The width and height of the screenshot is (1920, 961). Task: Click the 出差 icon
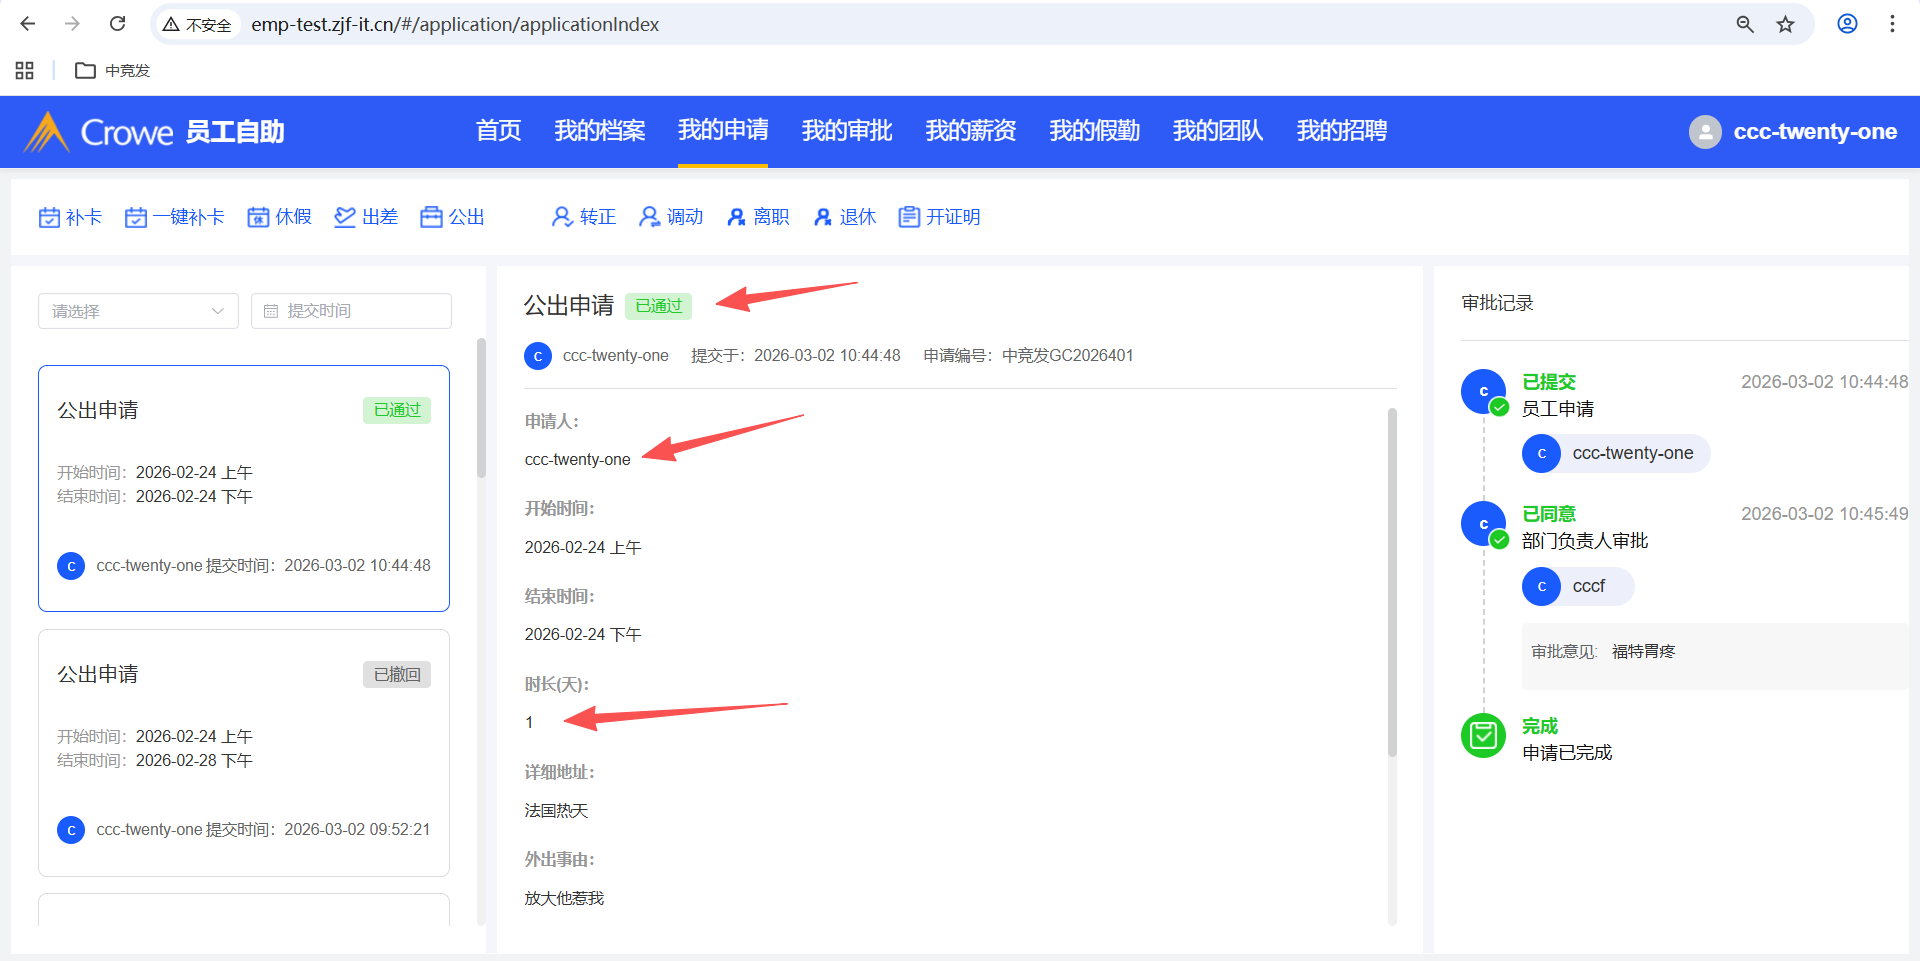pos(345,217)
